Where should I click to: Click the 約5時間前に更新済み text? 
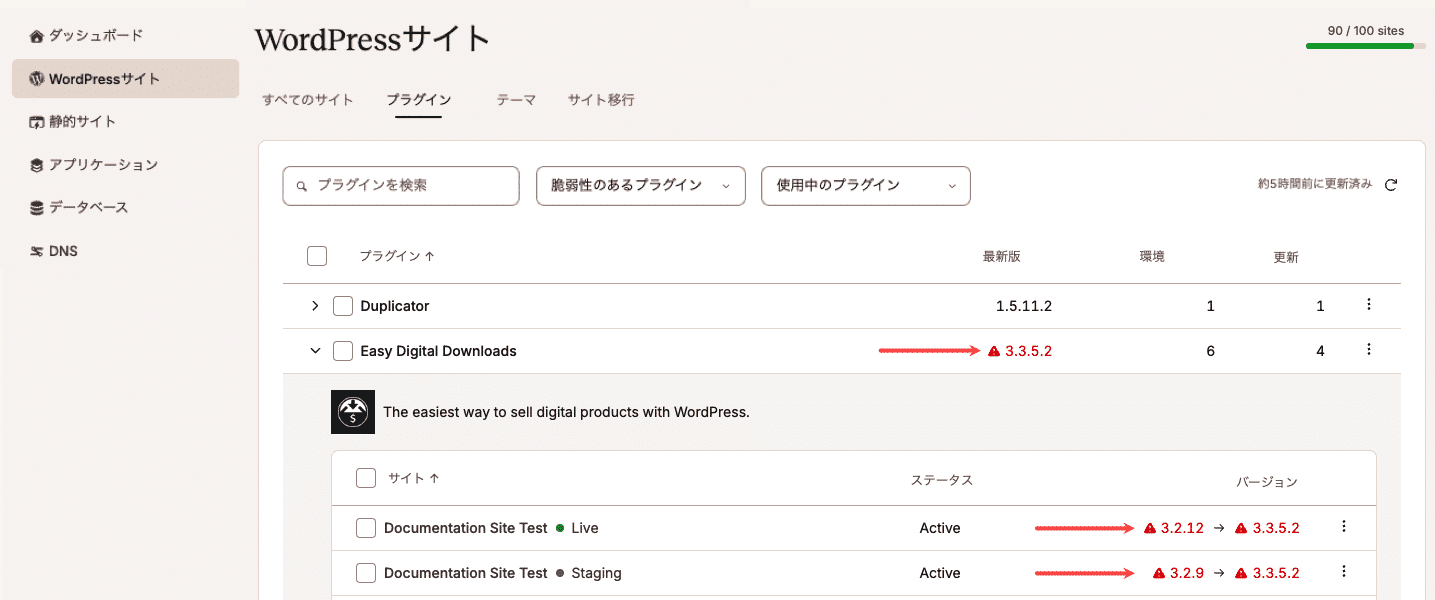click(x=1315, y=185)
